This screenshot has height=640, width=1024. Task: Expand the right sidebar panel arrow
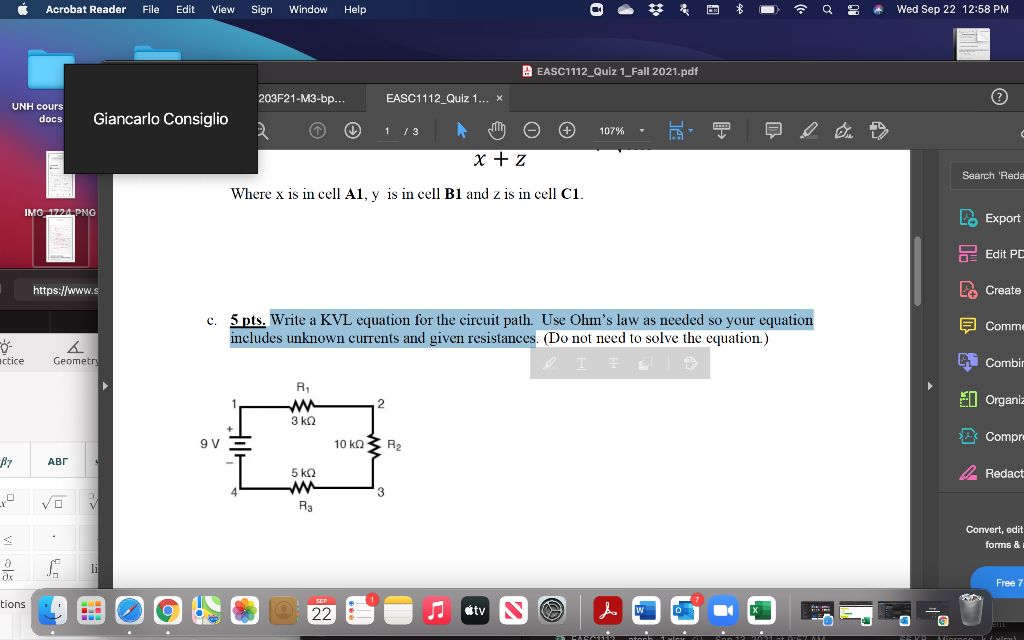pyautogui.click(x=929, y=385)
